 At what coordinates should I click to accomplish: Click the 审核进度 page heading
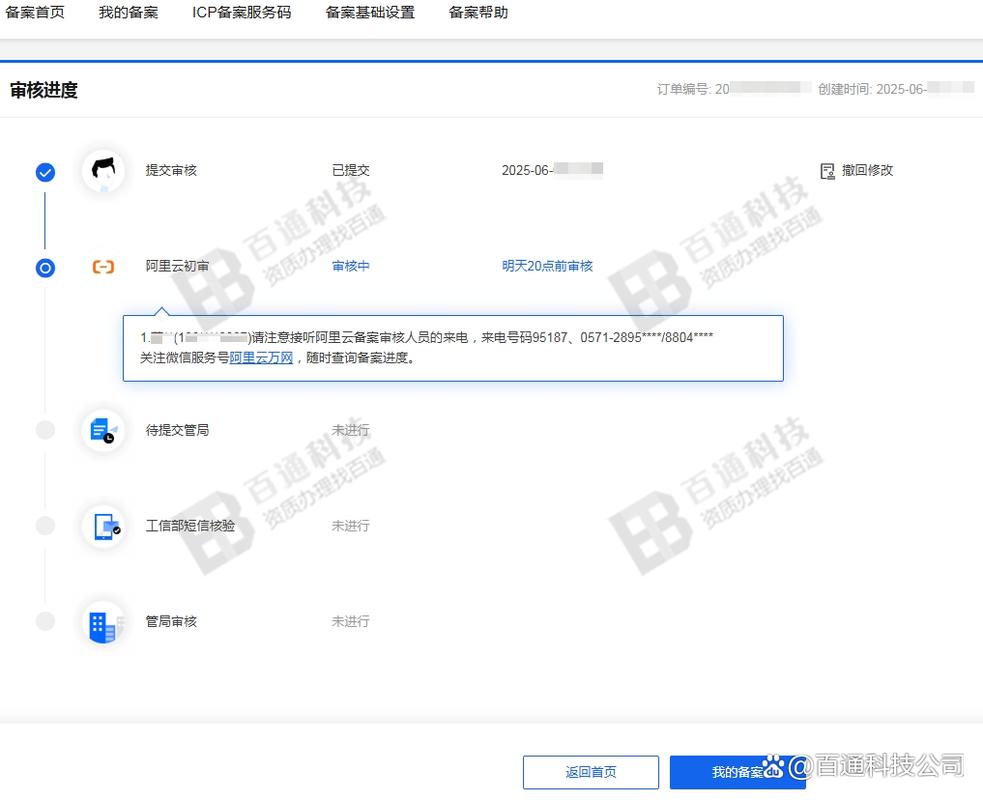click(x=44, y=90)
